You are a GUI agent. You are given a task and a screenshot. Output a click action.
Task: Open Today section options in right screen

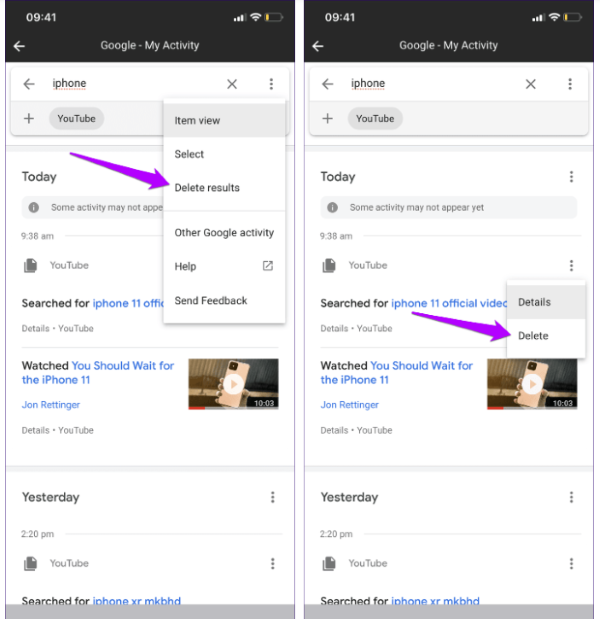571,176
